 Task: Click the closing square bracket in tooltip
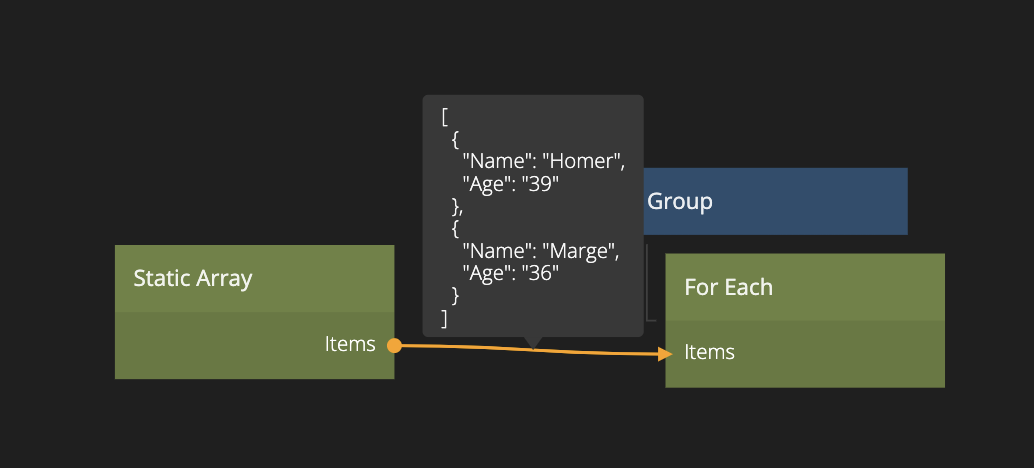(444, 318)
